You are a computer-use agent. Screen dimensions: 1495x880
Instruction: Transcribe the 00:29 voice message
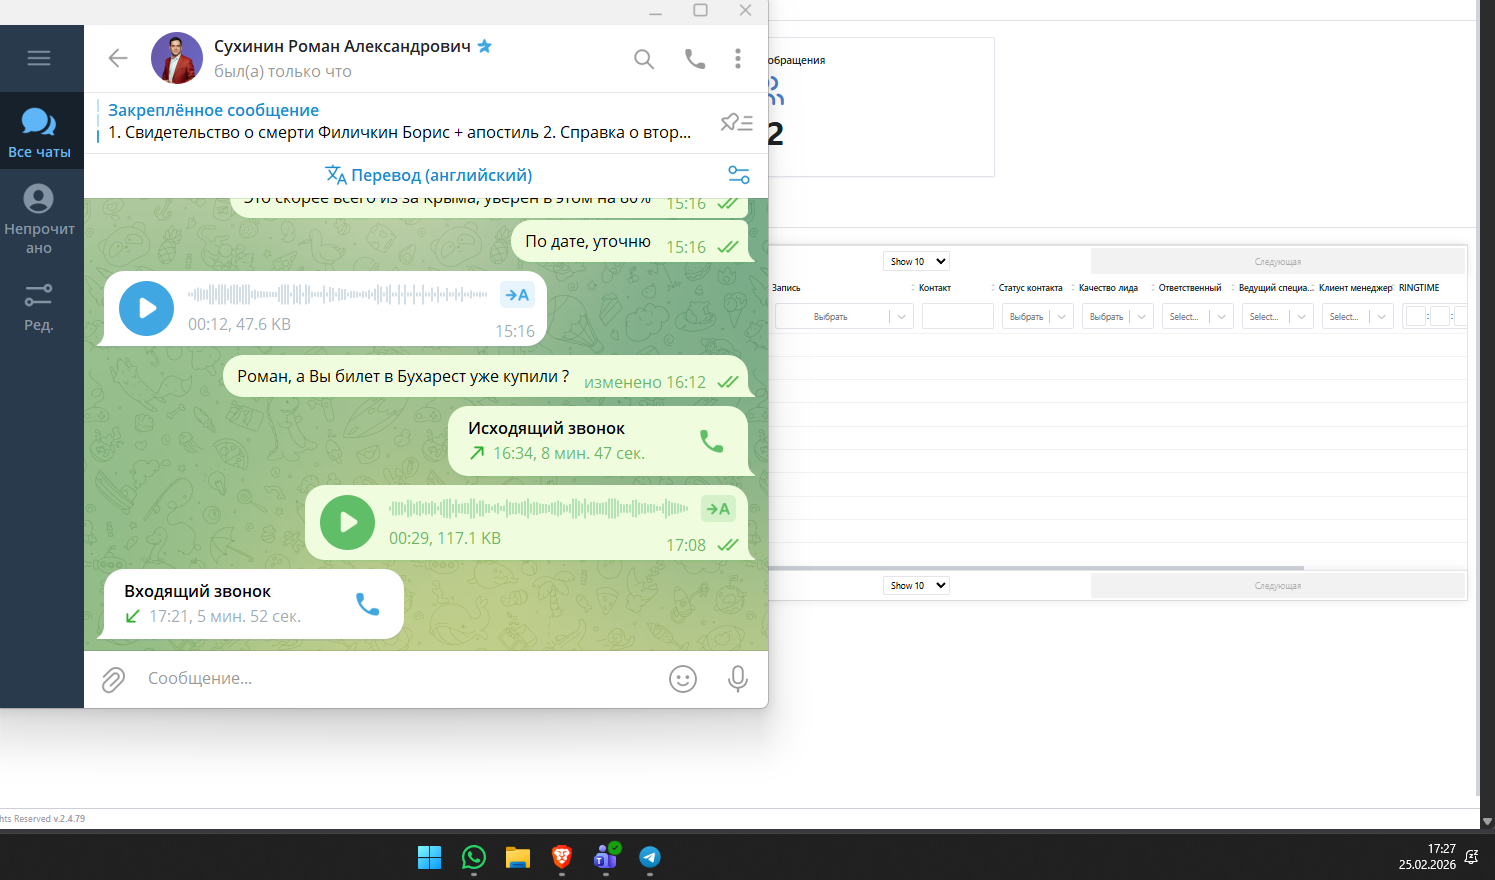(718, 509)
